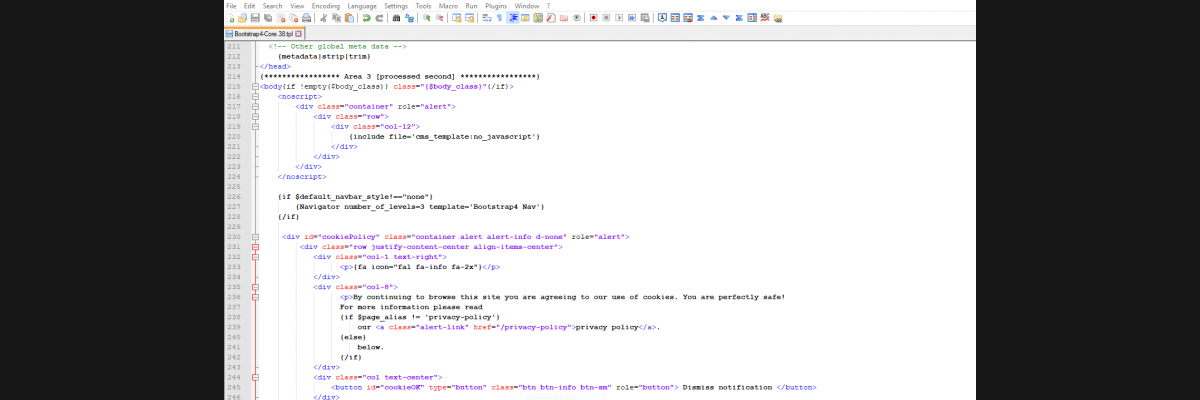Open Find with the binoculars icon
This screenshot has height=400, width=1200.
point(397,18)
